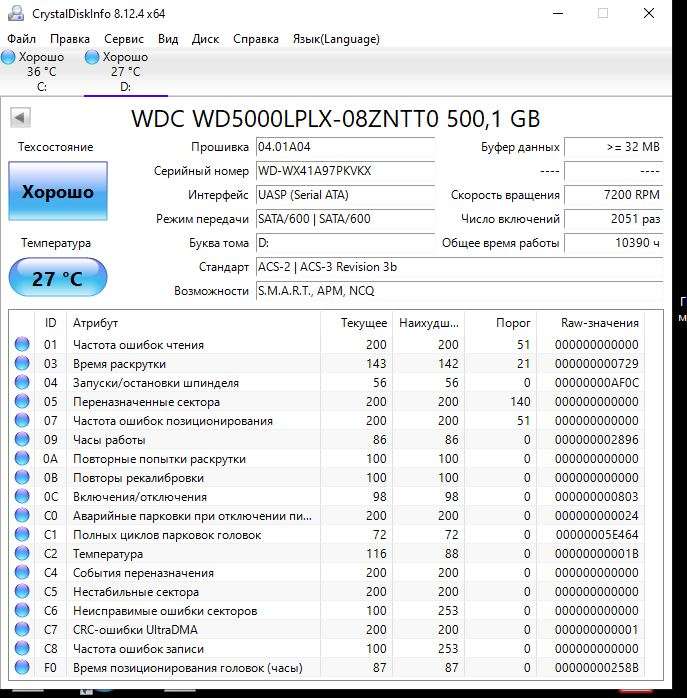Image resolution: width=687 pixels, height=698 pixels.
Task: Click the 27 °C temperature button
Action: [x=58, y=278]
